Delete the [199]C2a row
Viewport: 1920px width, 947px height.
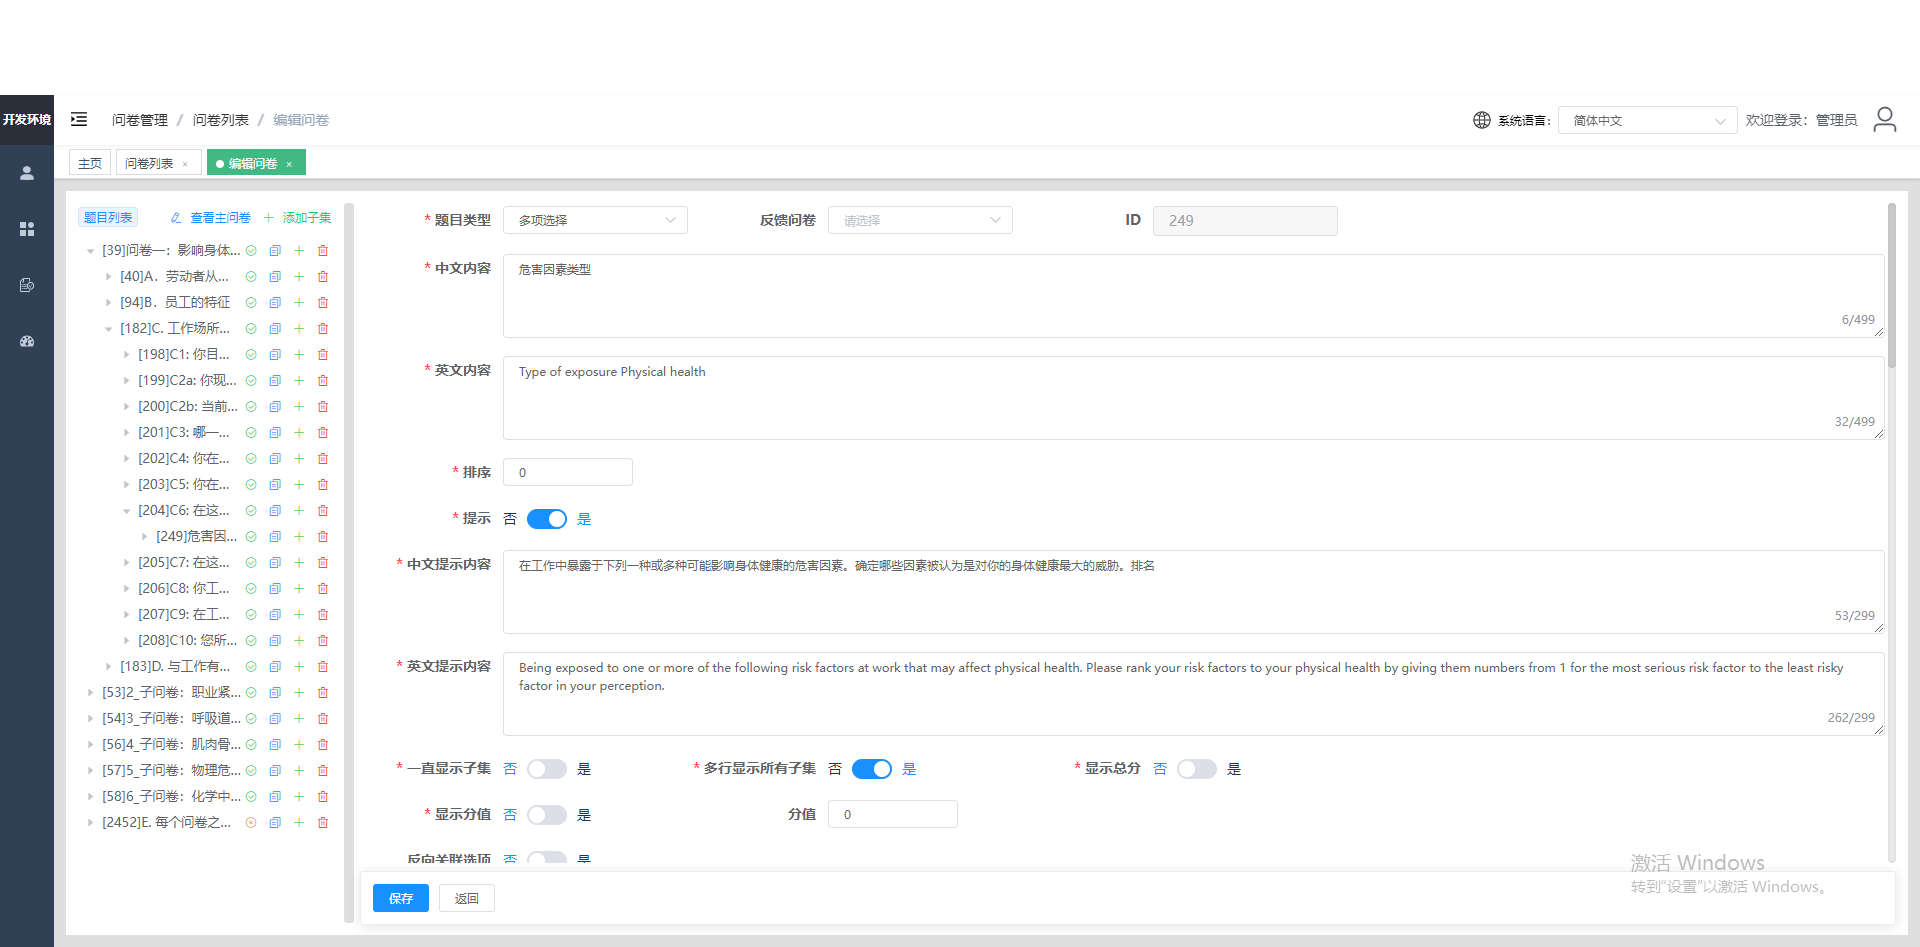coord(323,380)
